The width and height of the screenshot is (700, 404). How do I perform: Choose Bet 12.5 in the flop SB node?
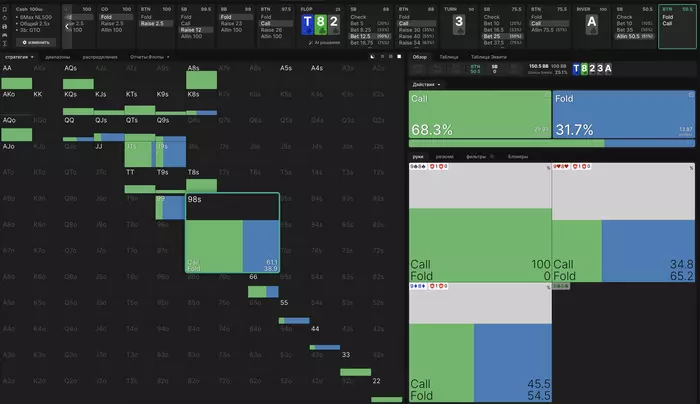pyautogui.click(x=370, y=36)
